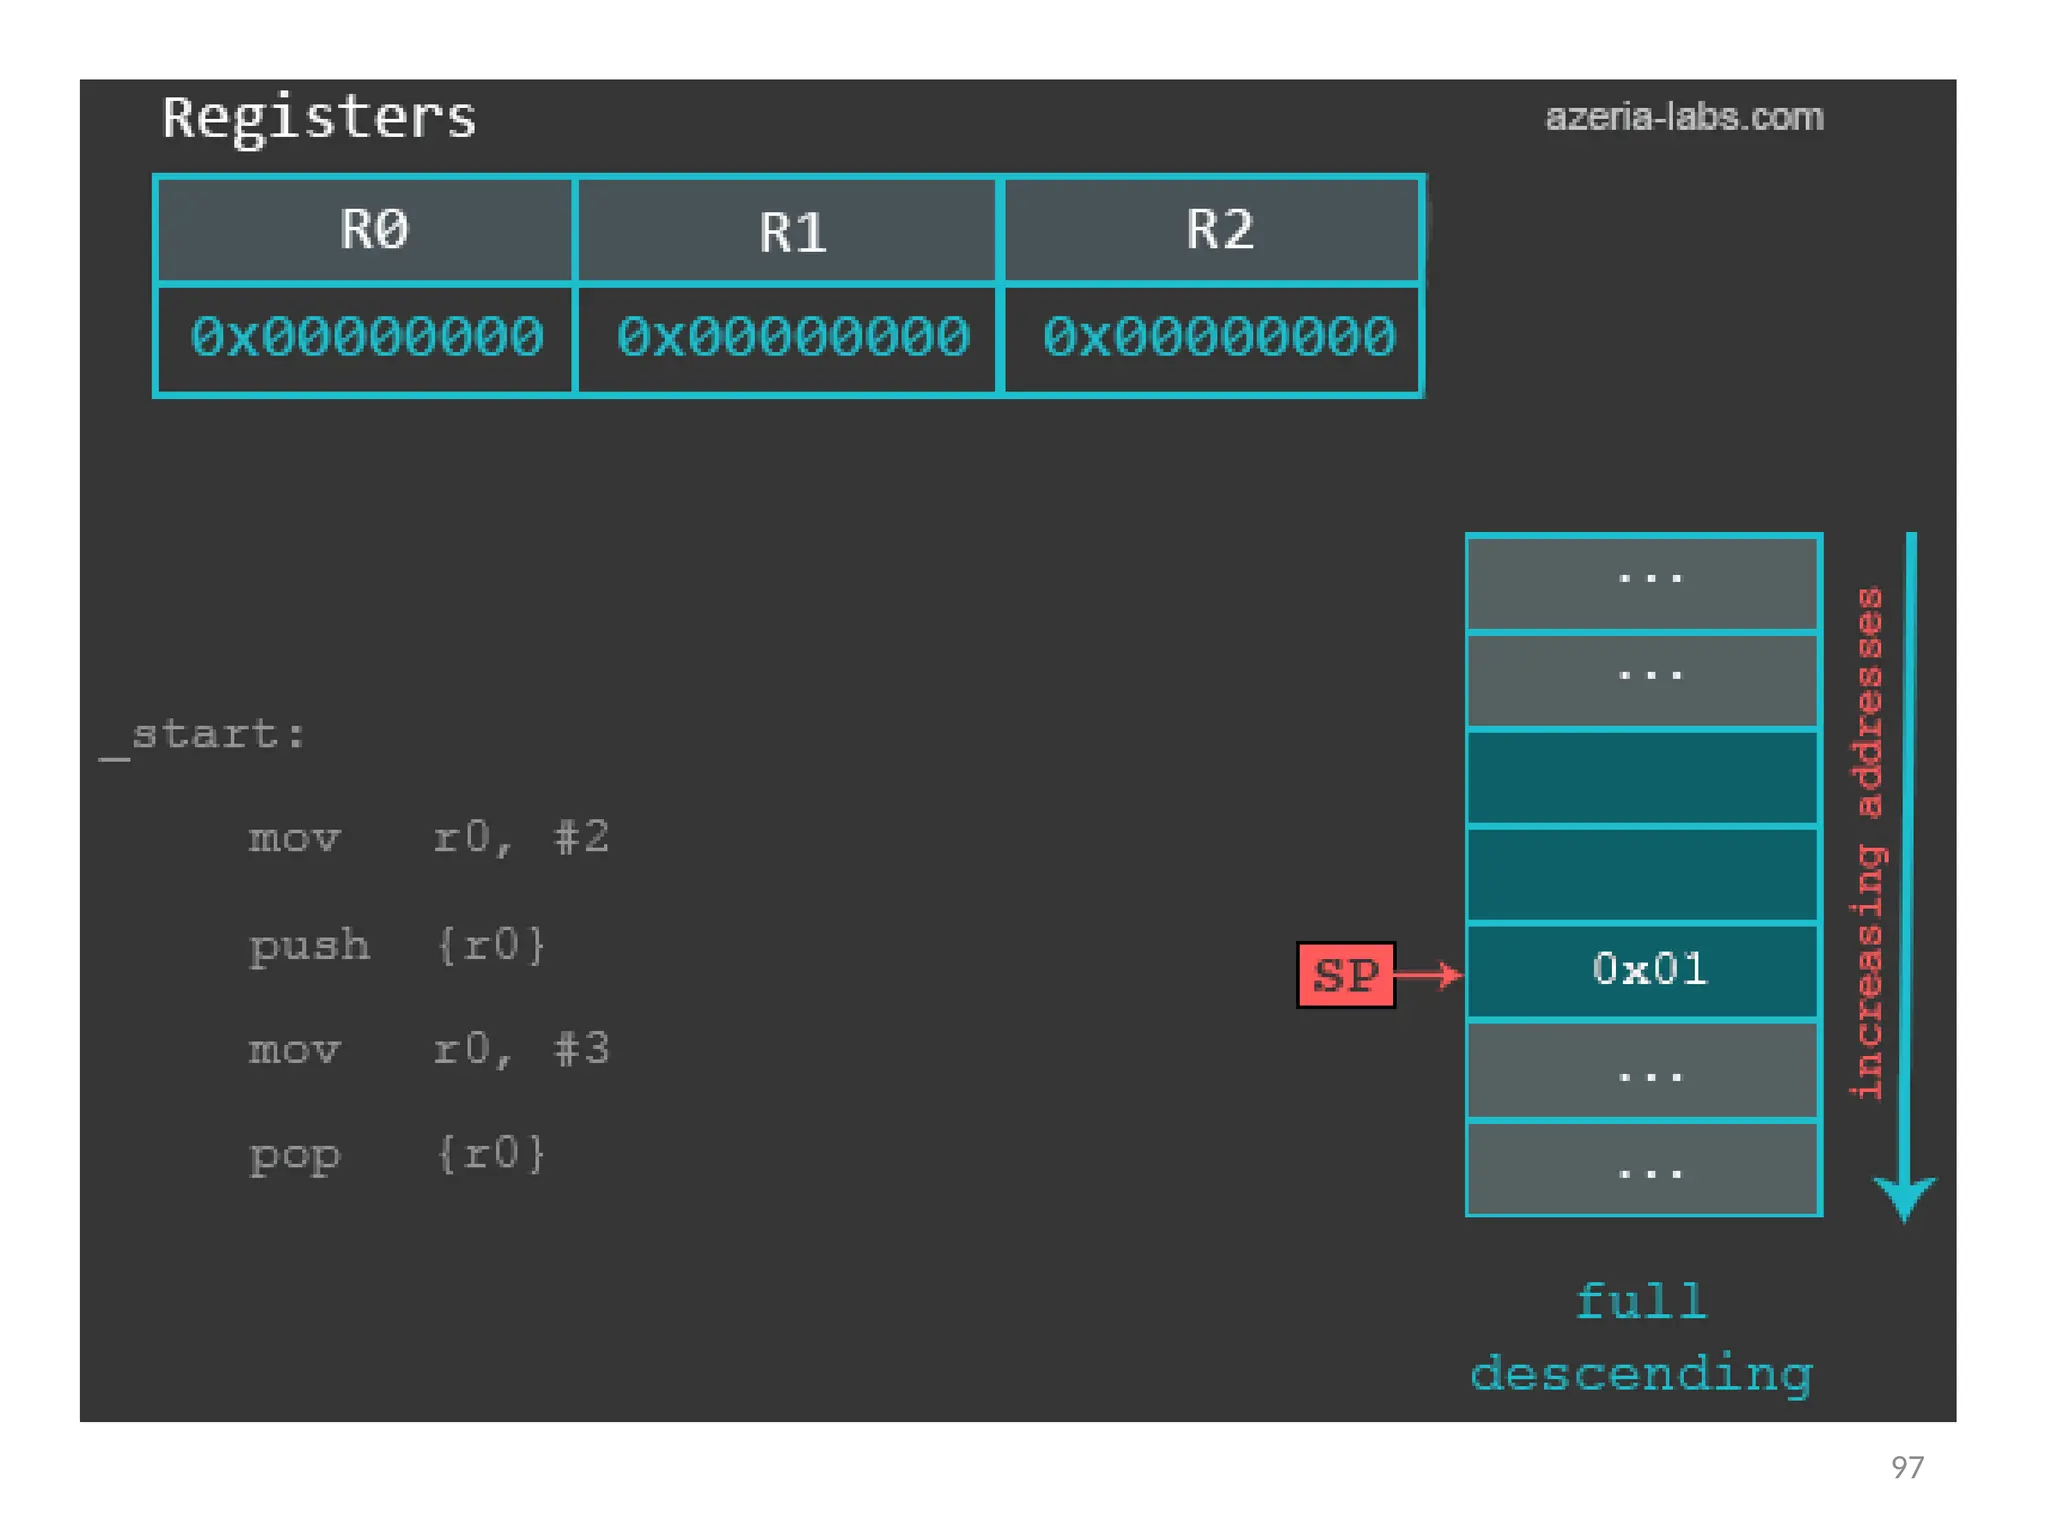The width and height of the screenshot is (2048, 1536).
Task: Click the page number 97
Action: point(1906,1467)
